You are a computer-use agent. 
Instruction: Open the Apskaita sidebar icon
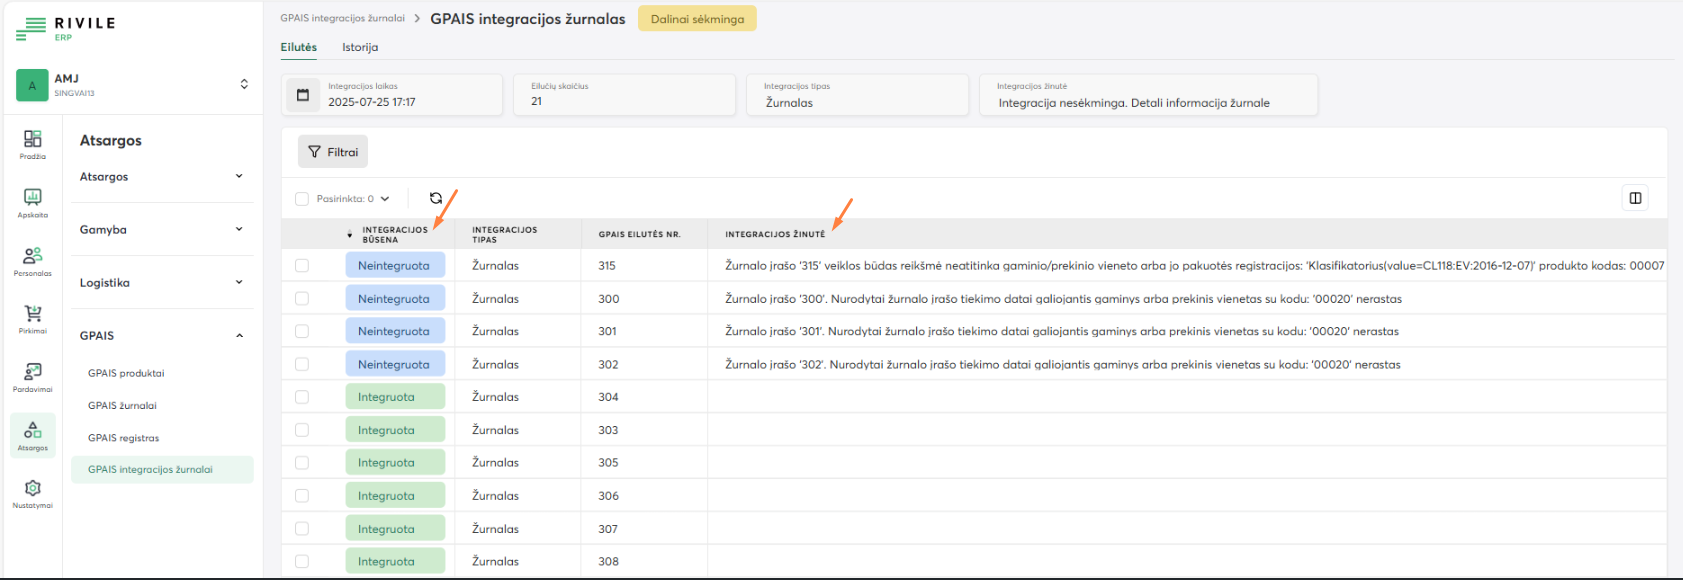(32, 198)
